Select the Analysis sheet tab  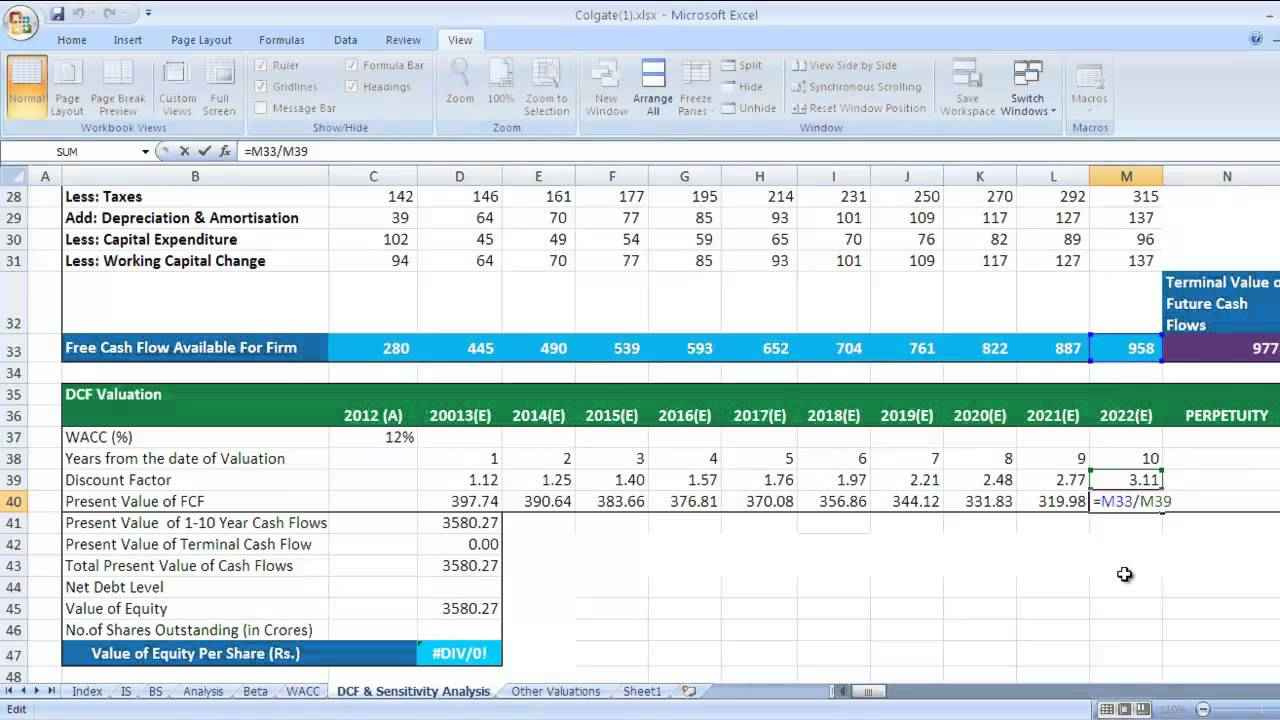coord(203,691)
